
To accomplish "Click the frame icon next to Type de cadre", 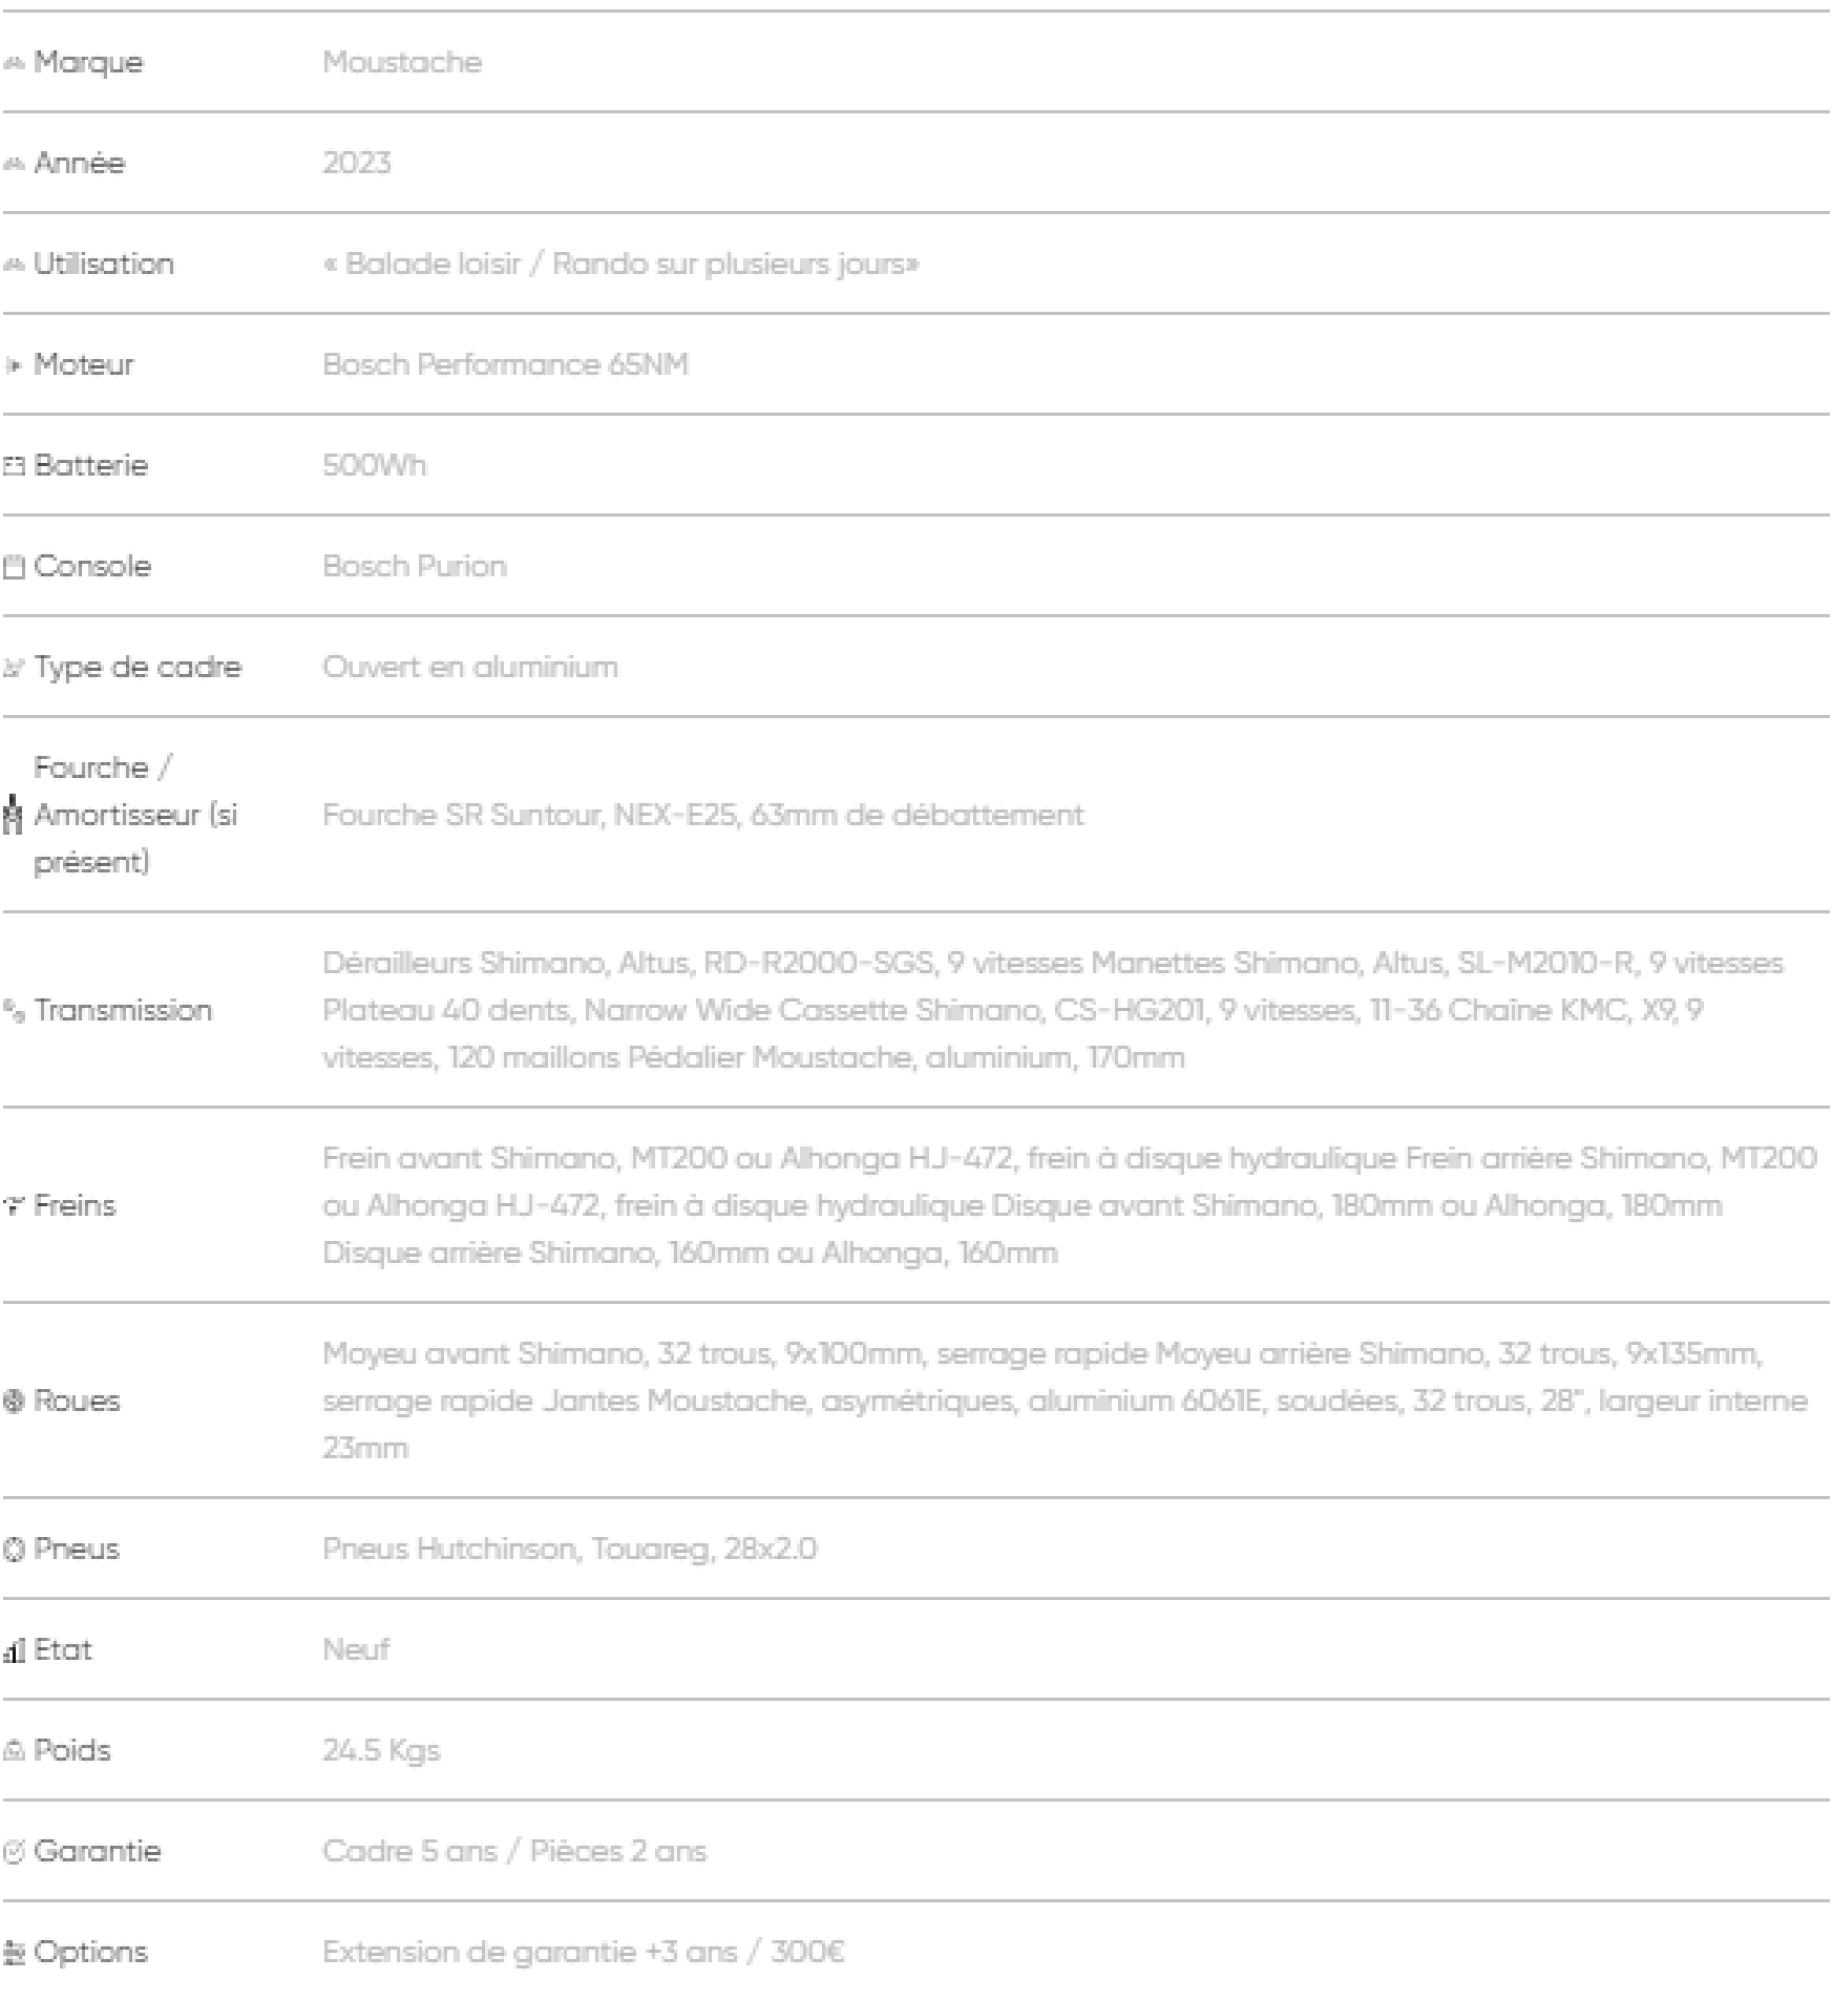I will (x=14, y=668).
